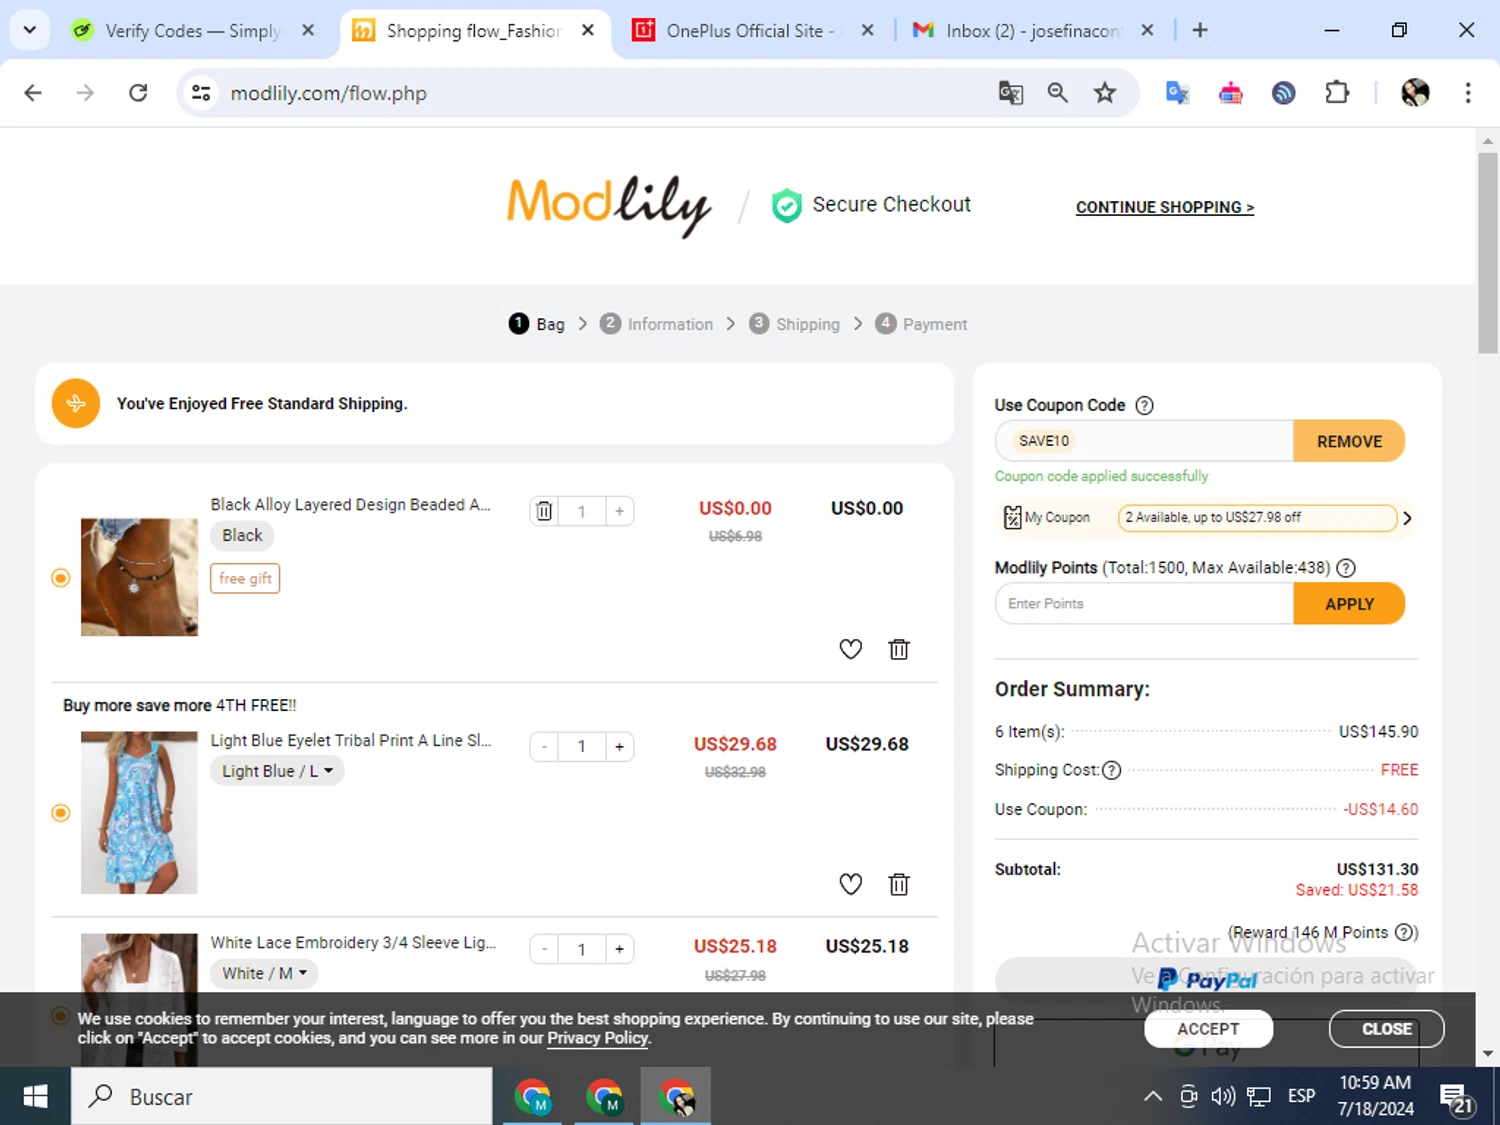The image size is (1500, 1125).
Task: Open Chrome's three-dot menu
Action: pos(1468,93)
